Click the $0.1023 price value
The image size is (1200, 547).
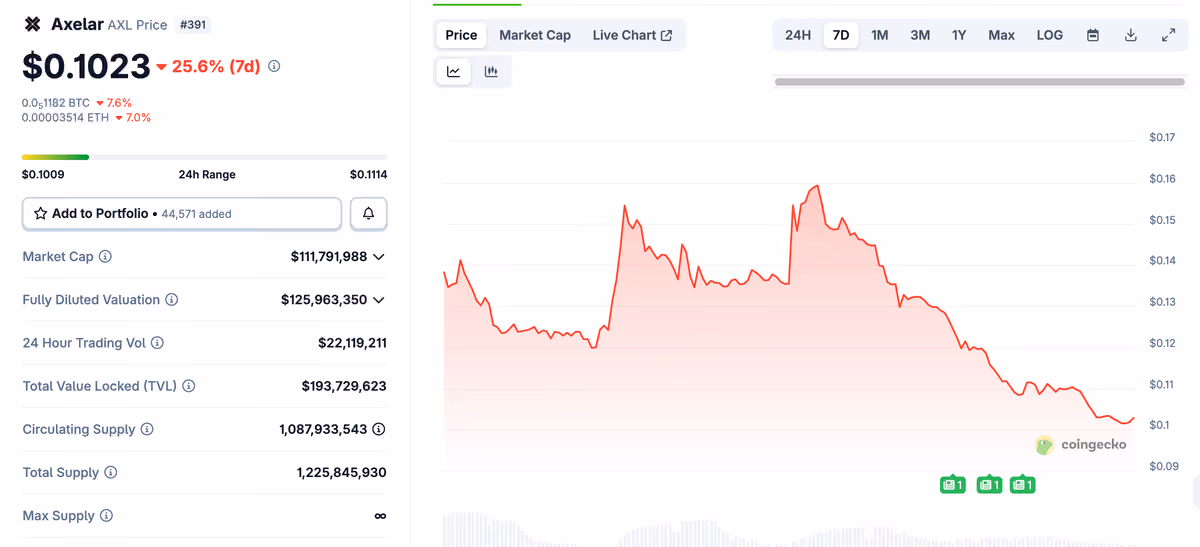pos(86,67)
